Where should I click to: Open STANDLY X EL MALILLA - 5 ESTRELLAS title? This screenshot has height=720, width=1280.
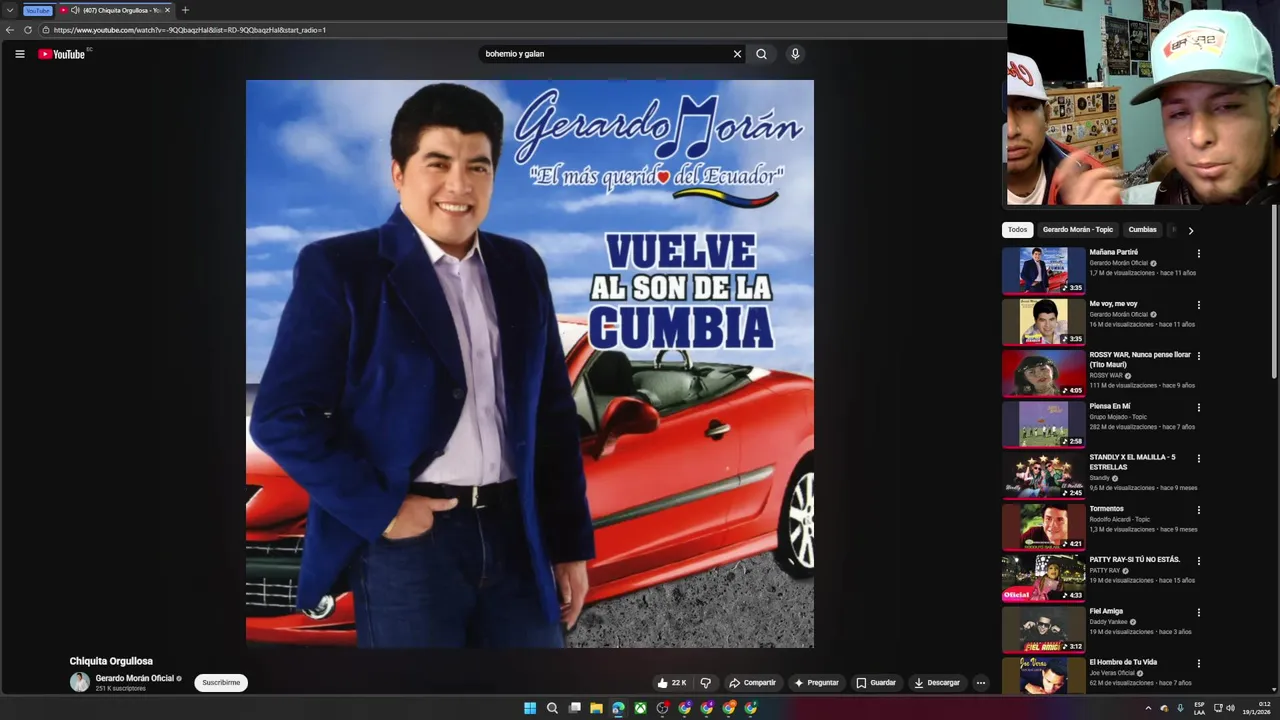[x=1132, y=462]
